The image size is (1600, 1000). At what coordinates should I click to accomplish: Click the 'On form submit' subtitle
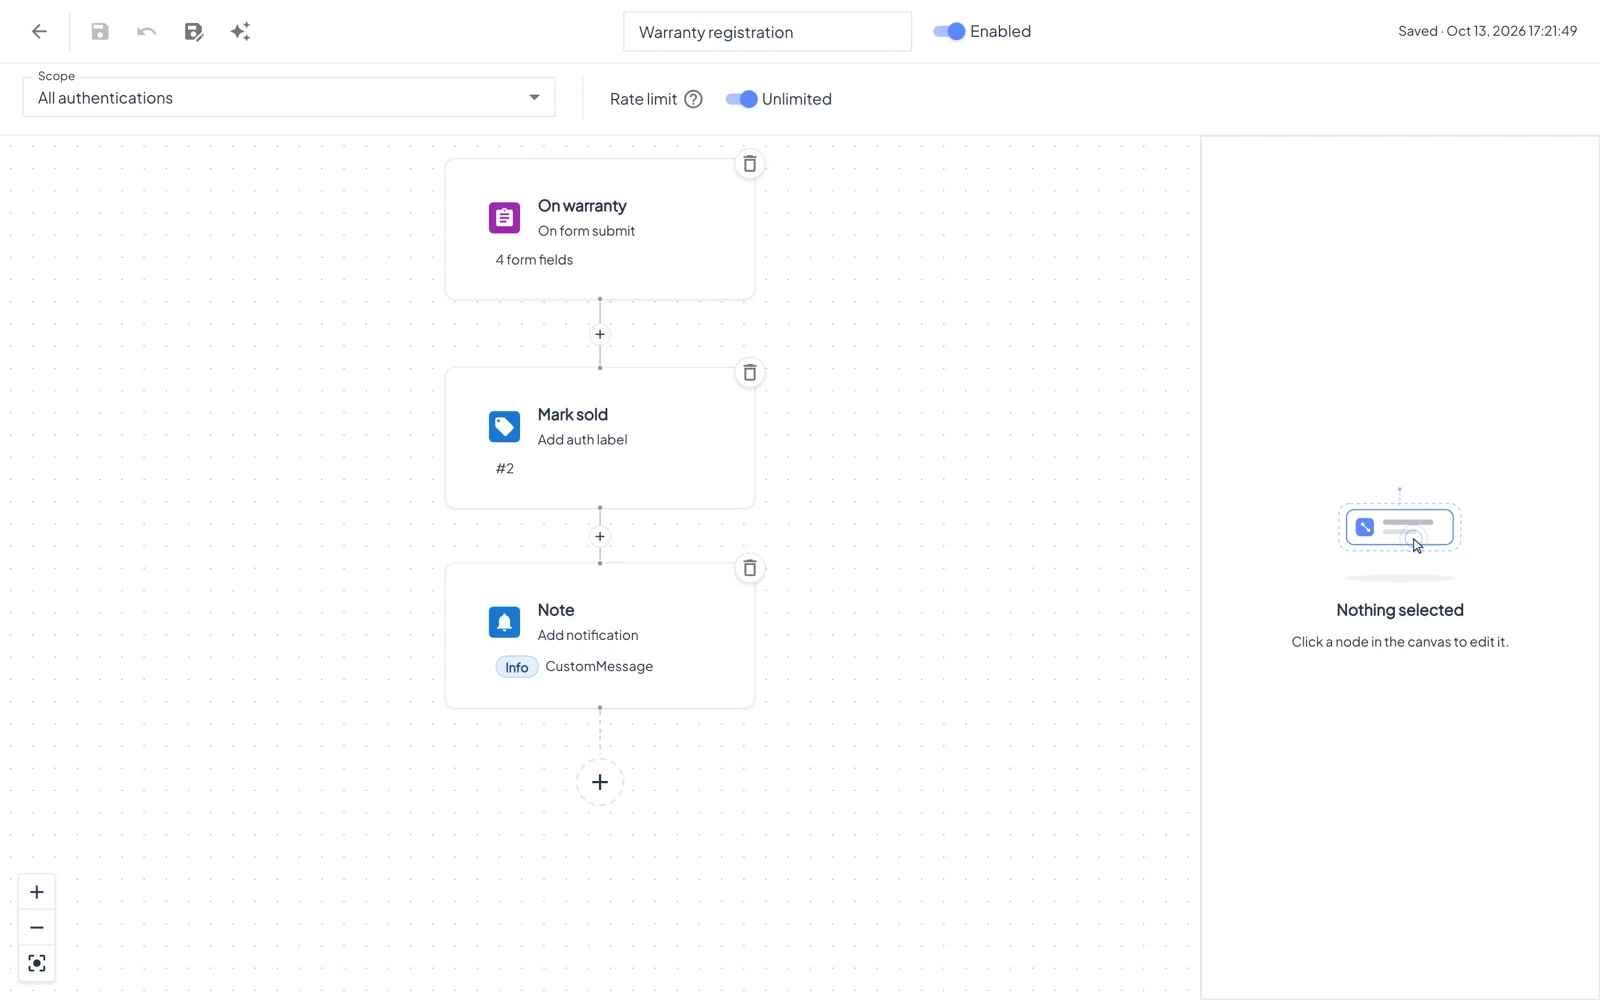pos(587,230)
